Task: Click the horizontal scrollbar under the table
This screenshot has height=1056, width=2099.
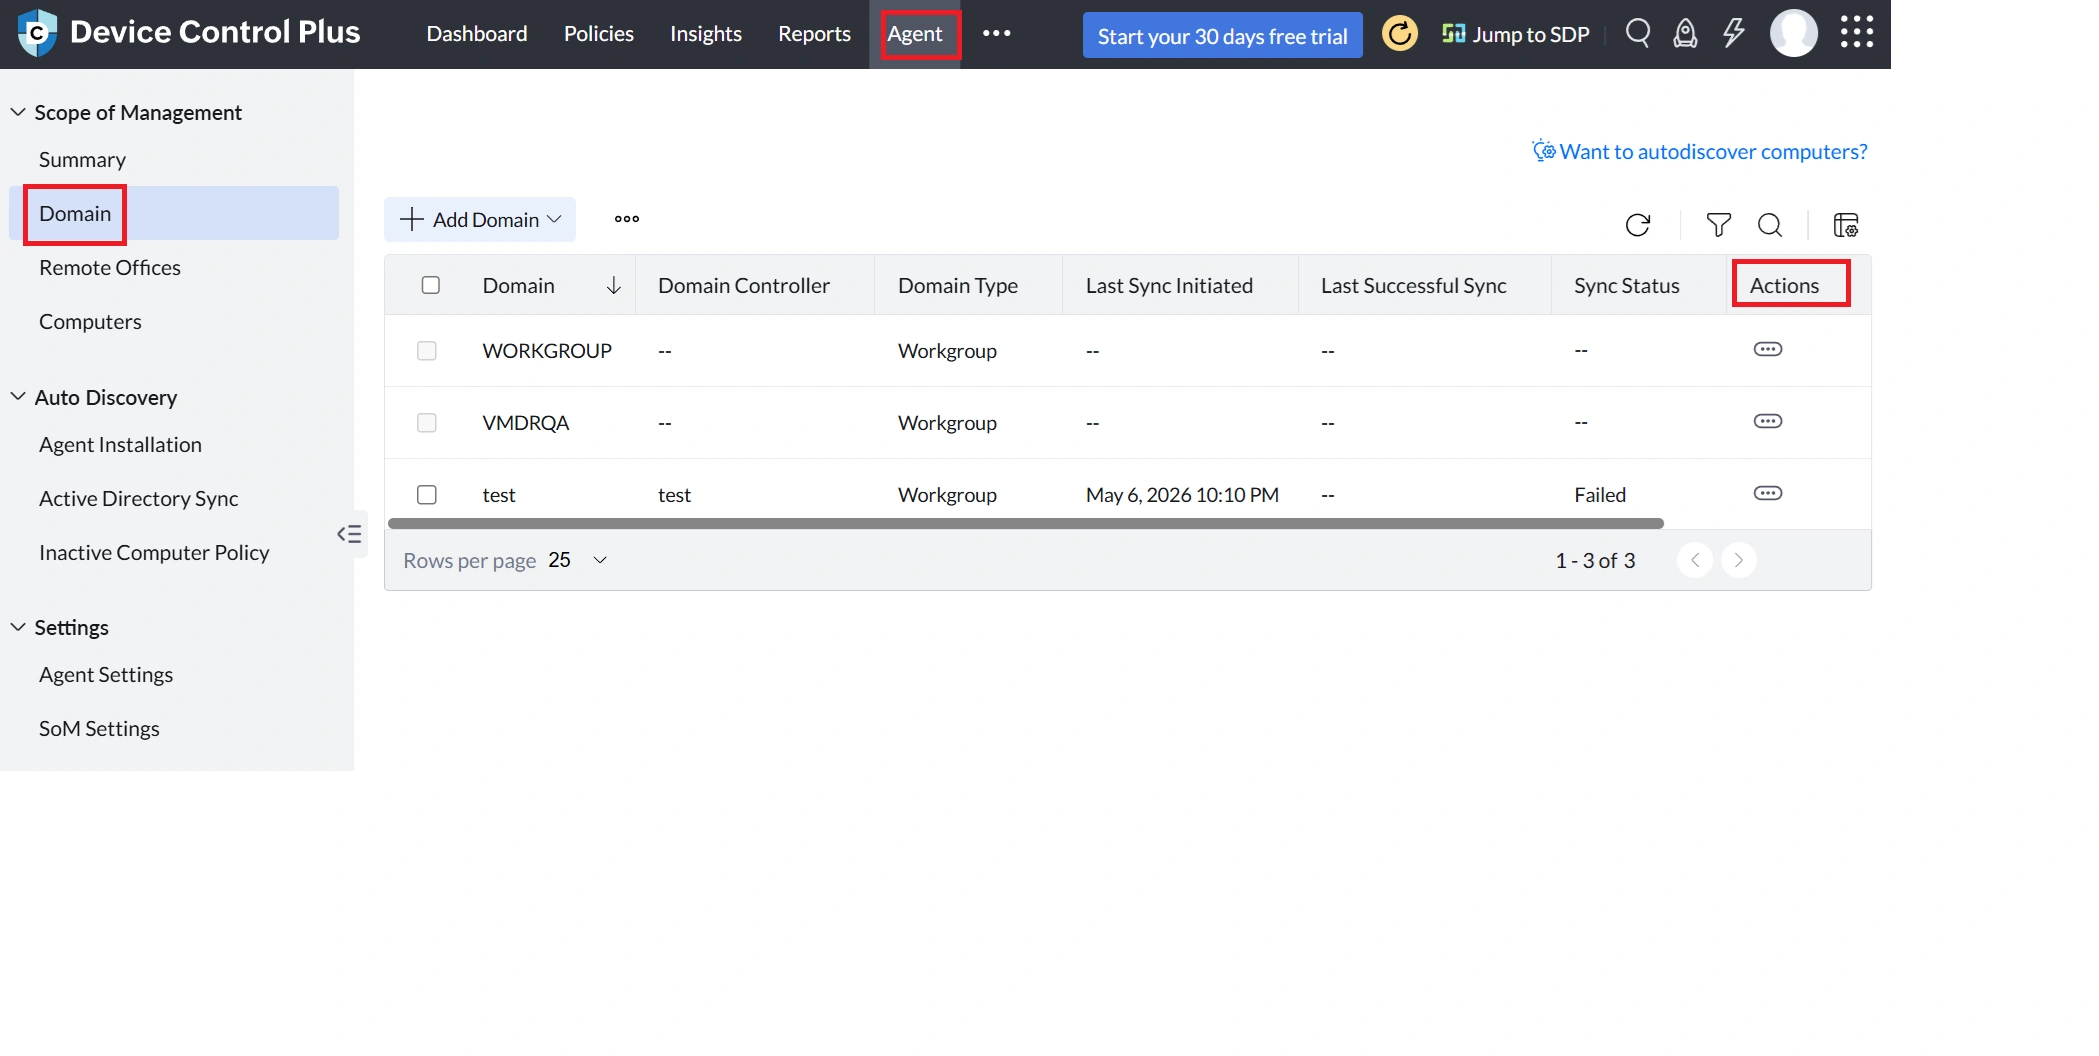Action: tap(1025, 524)
